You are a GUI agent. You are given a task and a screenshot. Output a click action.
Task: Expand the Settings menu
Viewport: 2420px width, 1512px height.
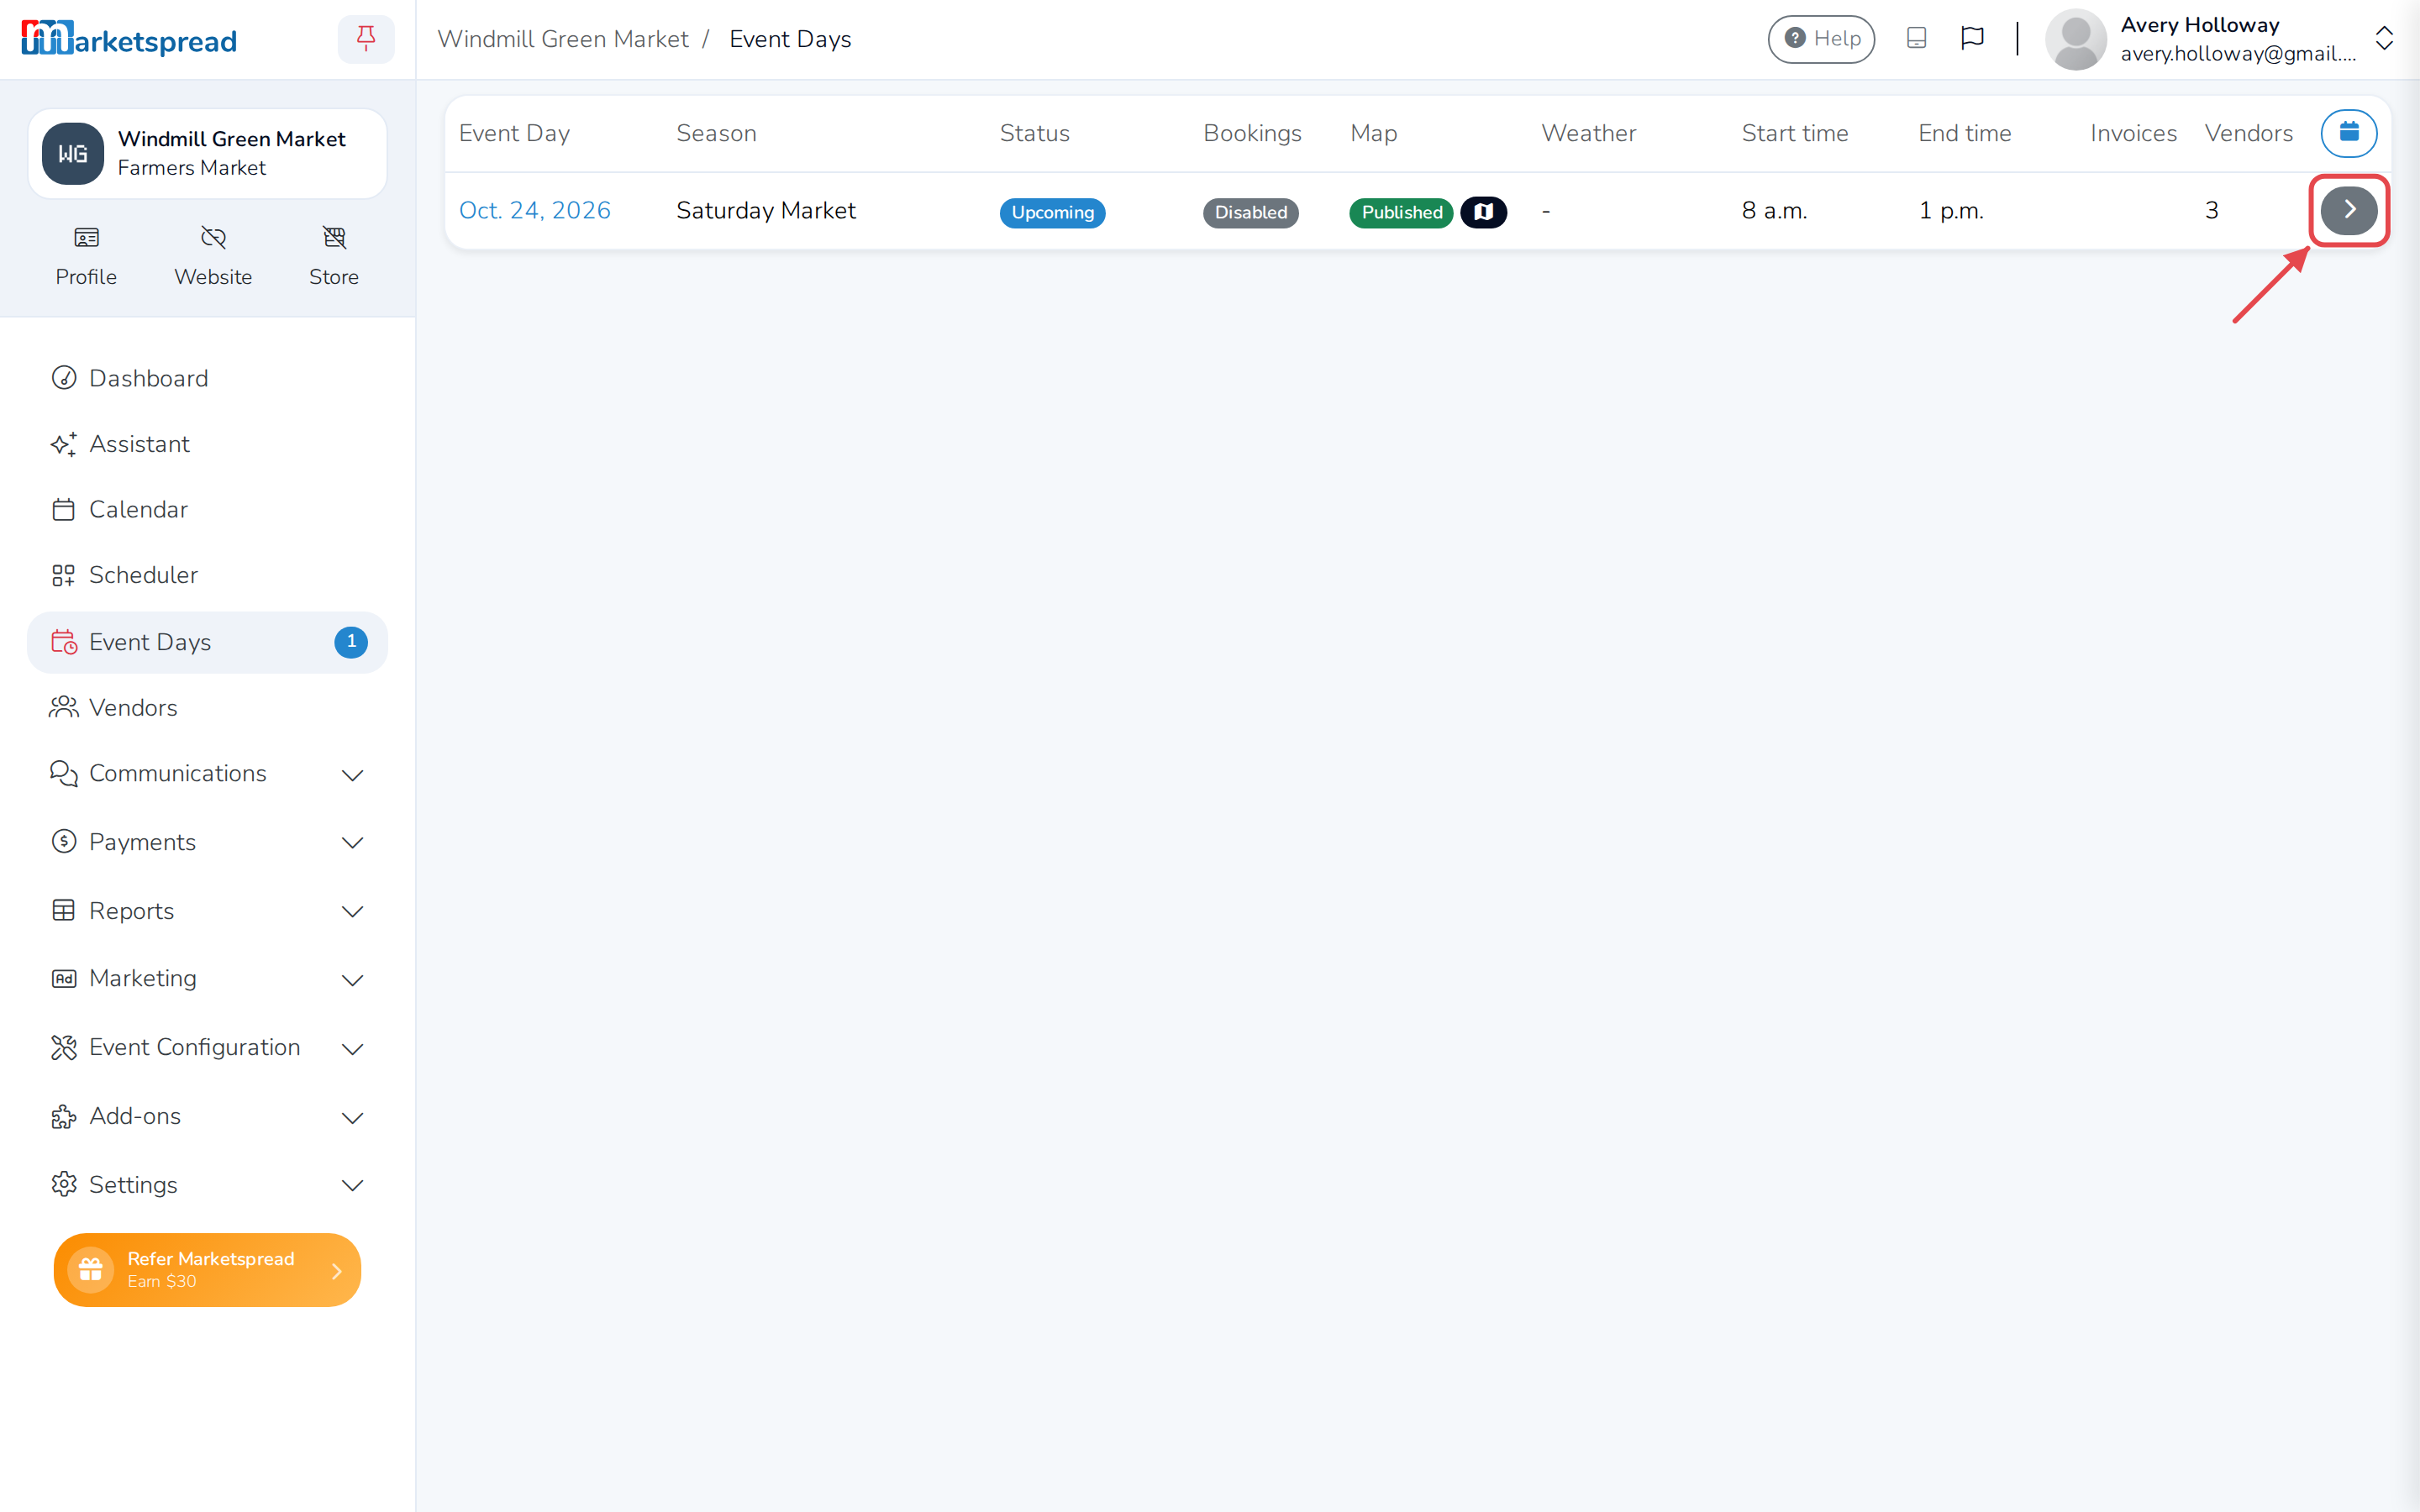(x=207, y=1185)
